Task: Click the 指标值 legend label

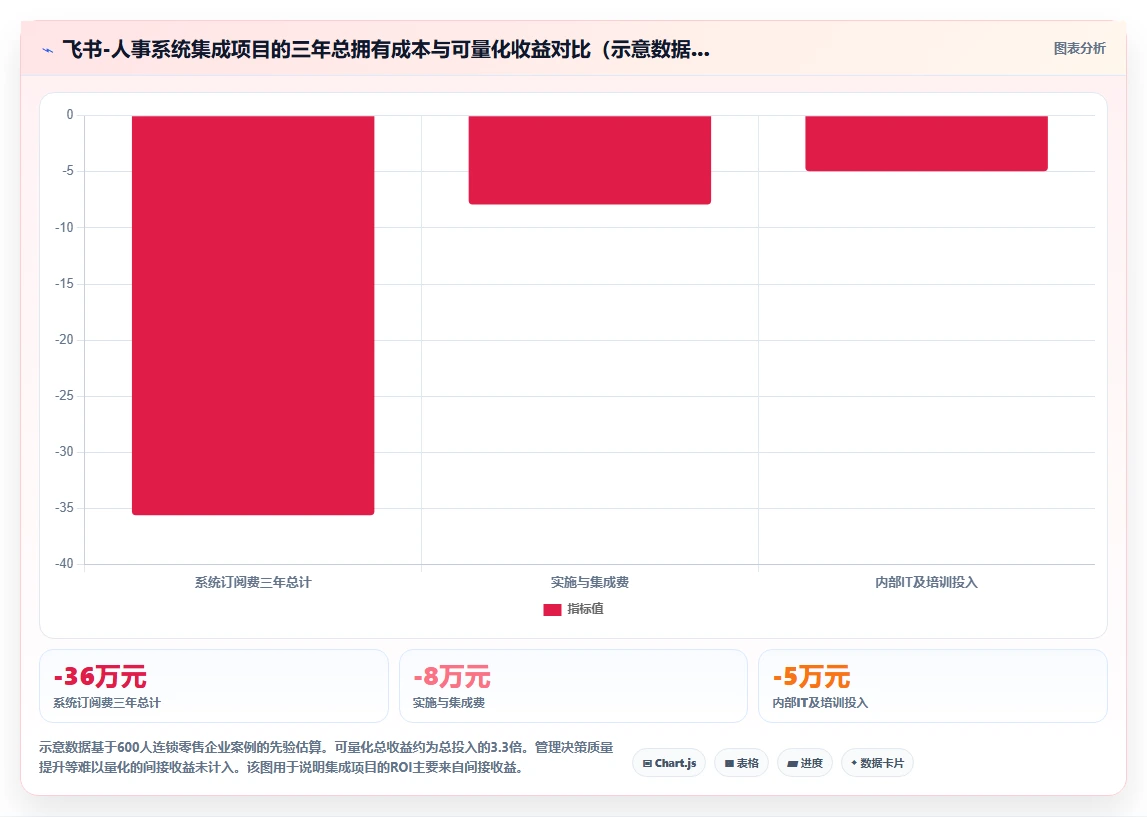Action: click(585, 609)
